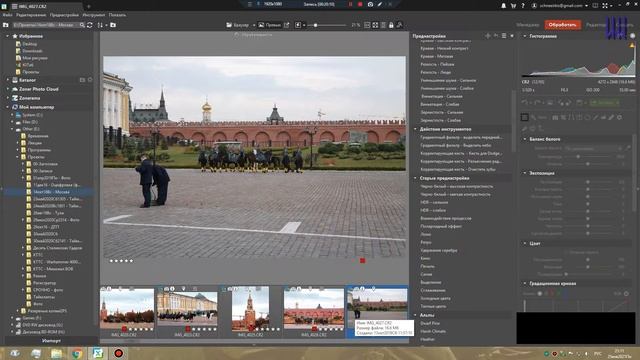Switch to the Менеджер module tab

[x=527, y=25]
